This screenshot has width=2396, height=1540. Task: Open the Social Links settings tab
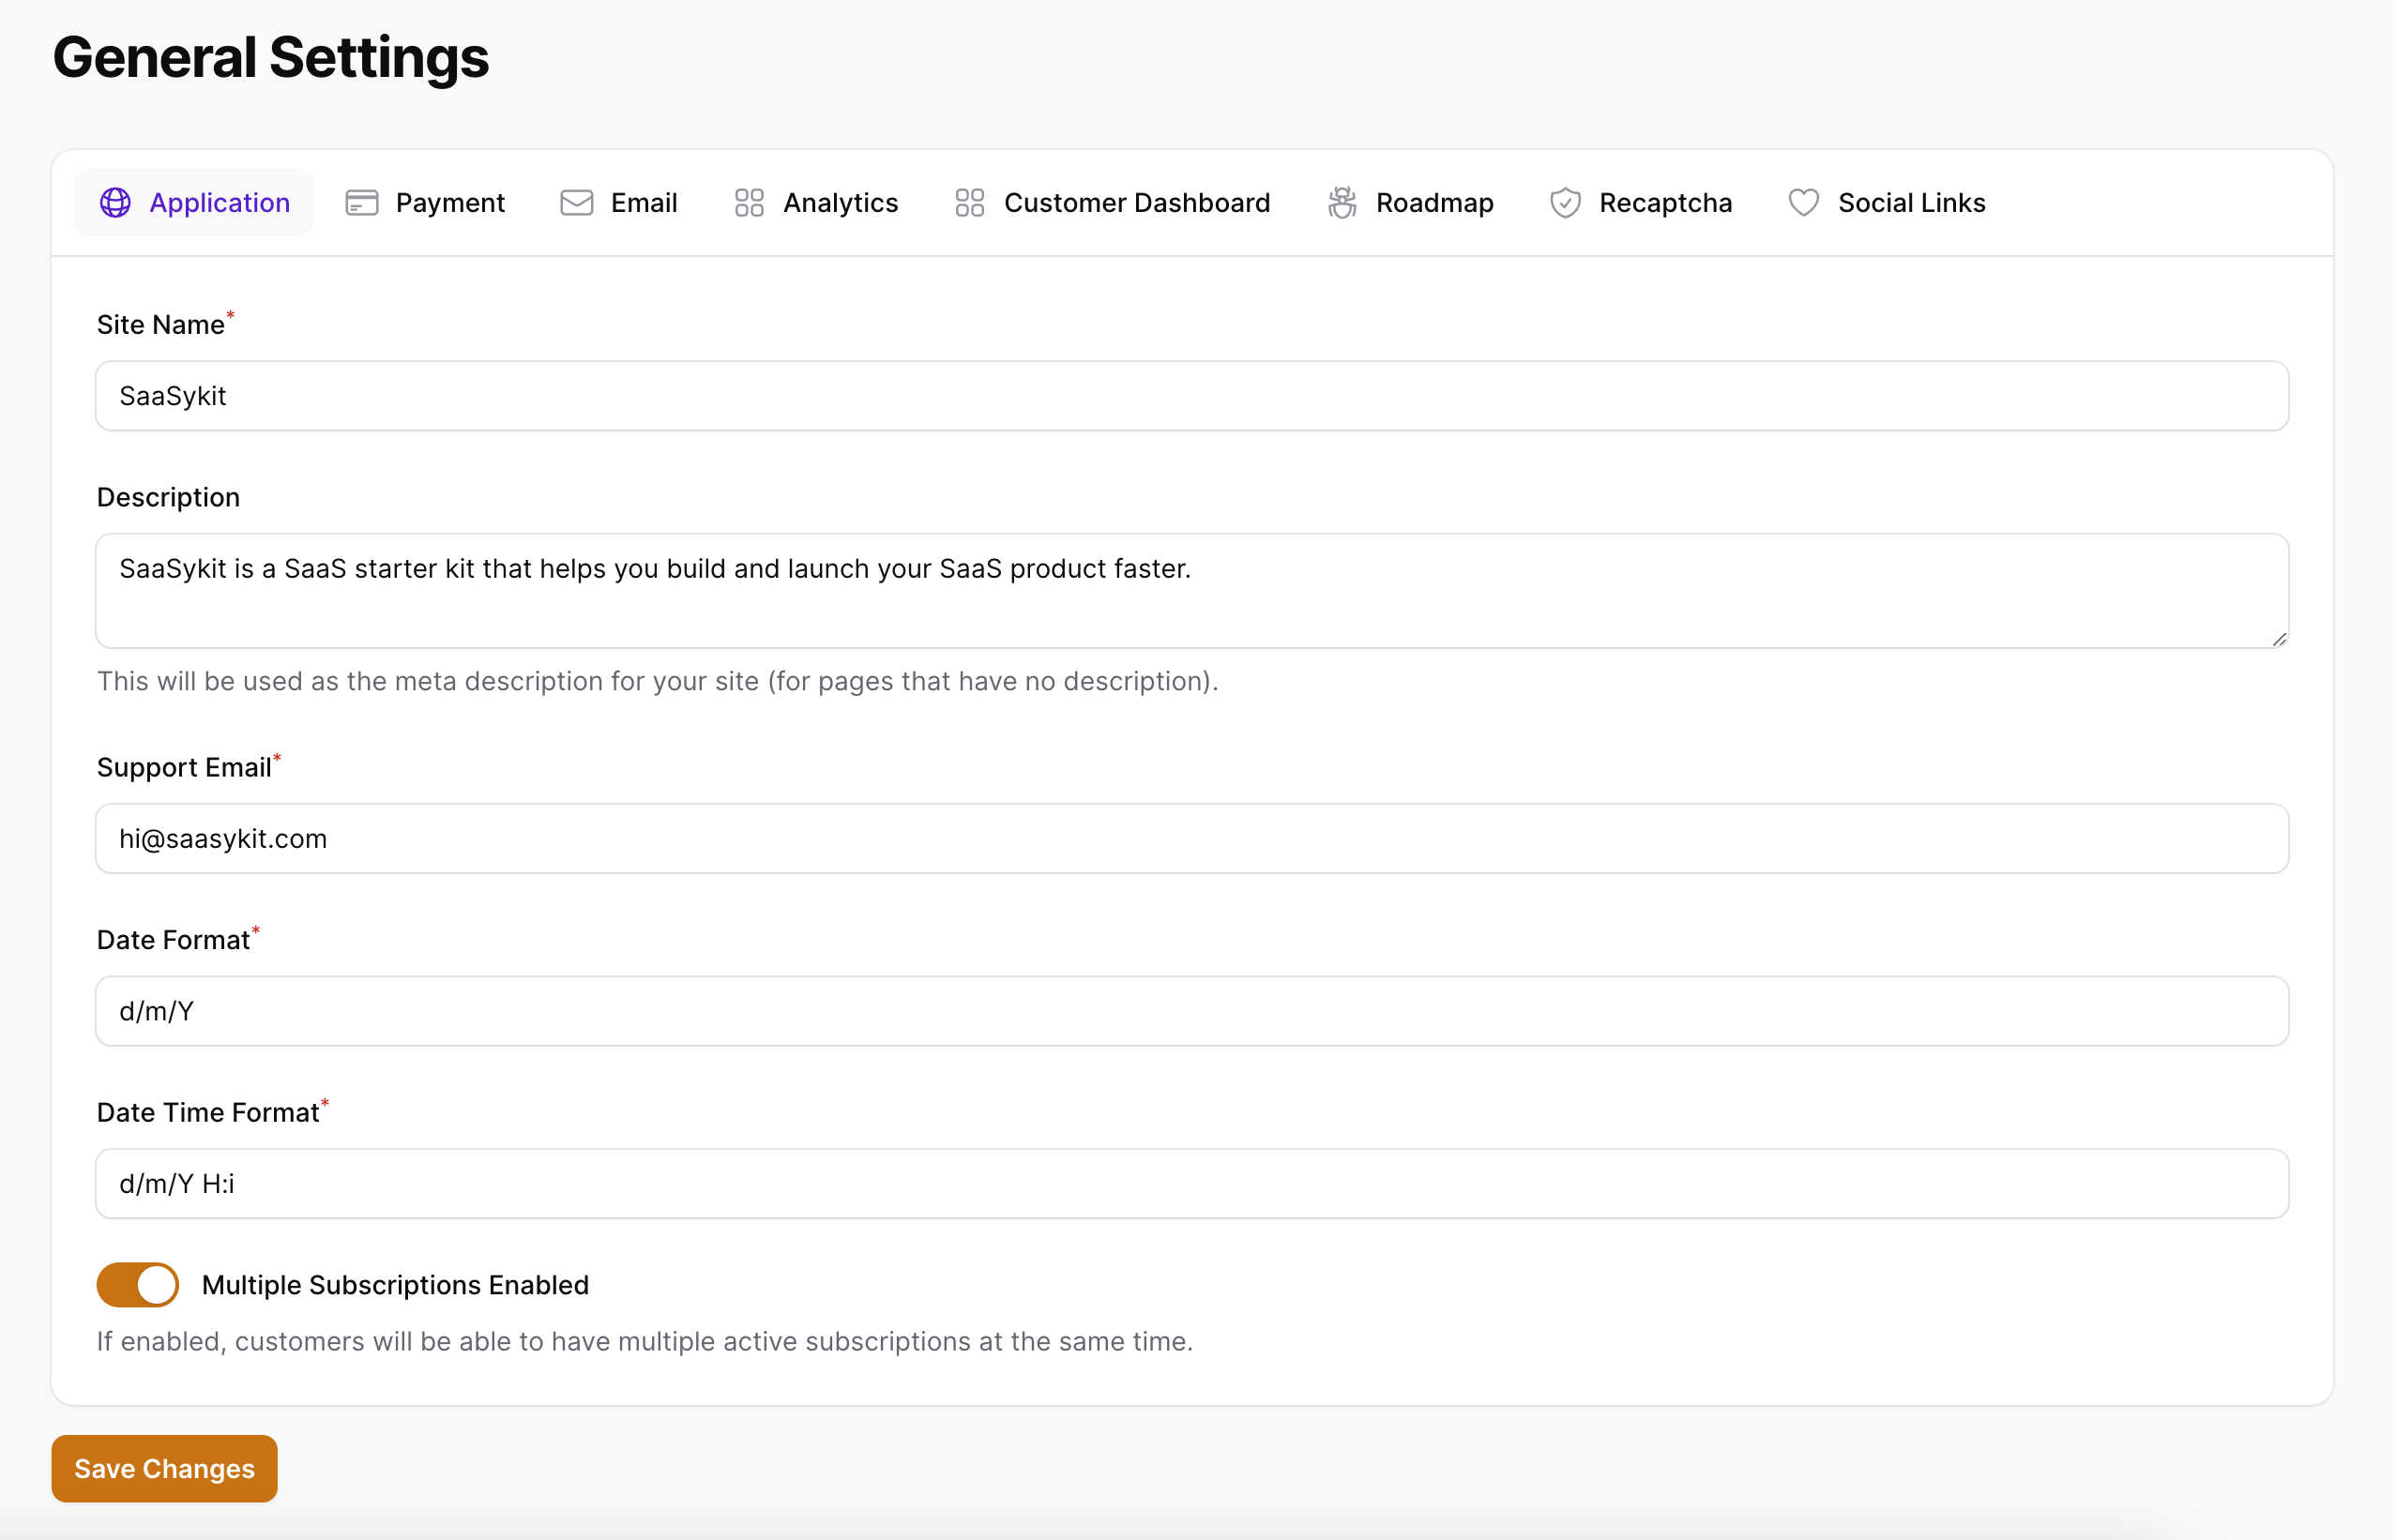pos(1886,203)
